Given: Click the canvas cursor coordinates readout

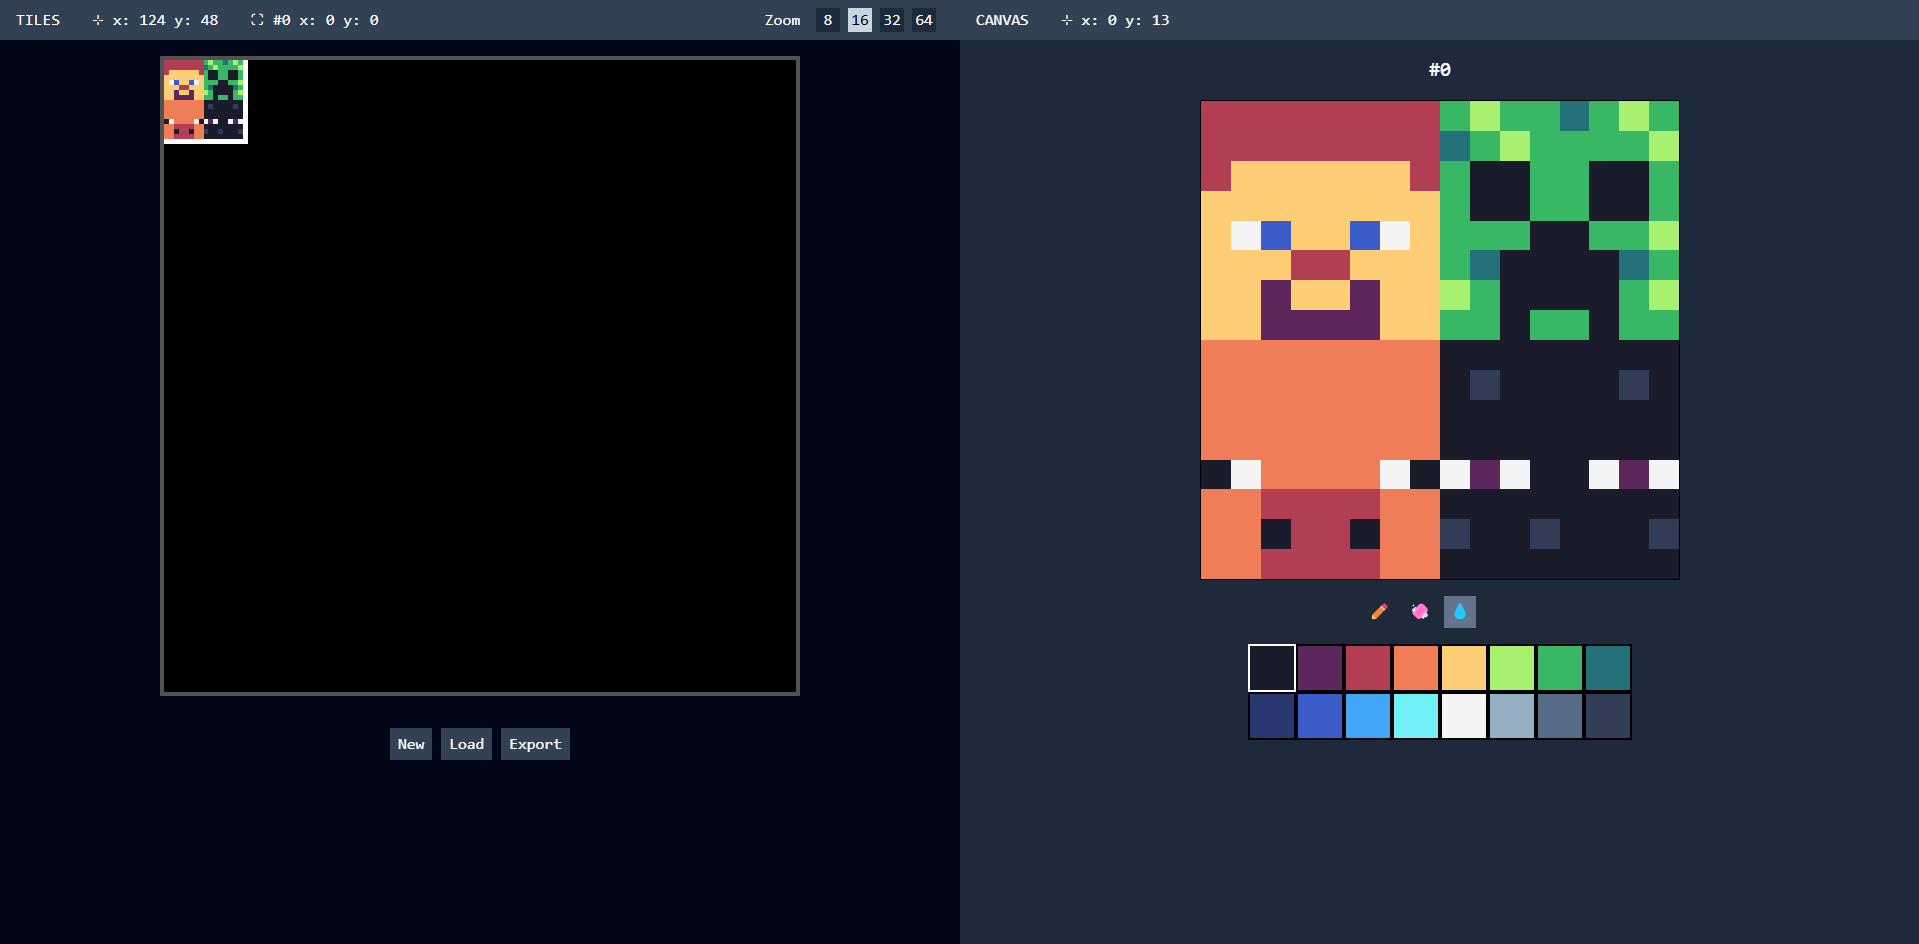Looking at the screenshot, I should tap(1115, 20).
